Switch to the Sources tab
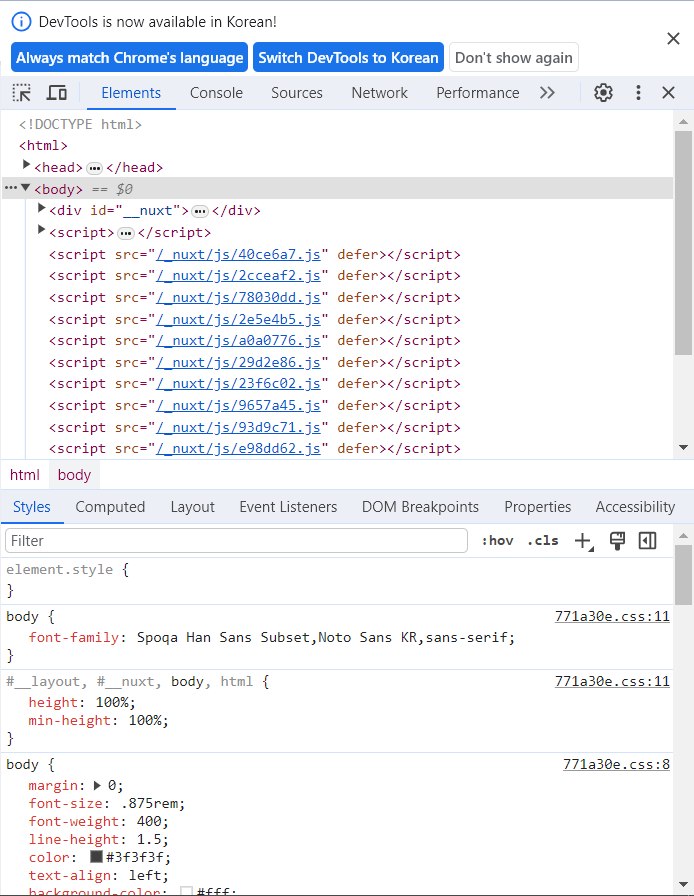 (x=297, y=93)
